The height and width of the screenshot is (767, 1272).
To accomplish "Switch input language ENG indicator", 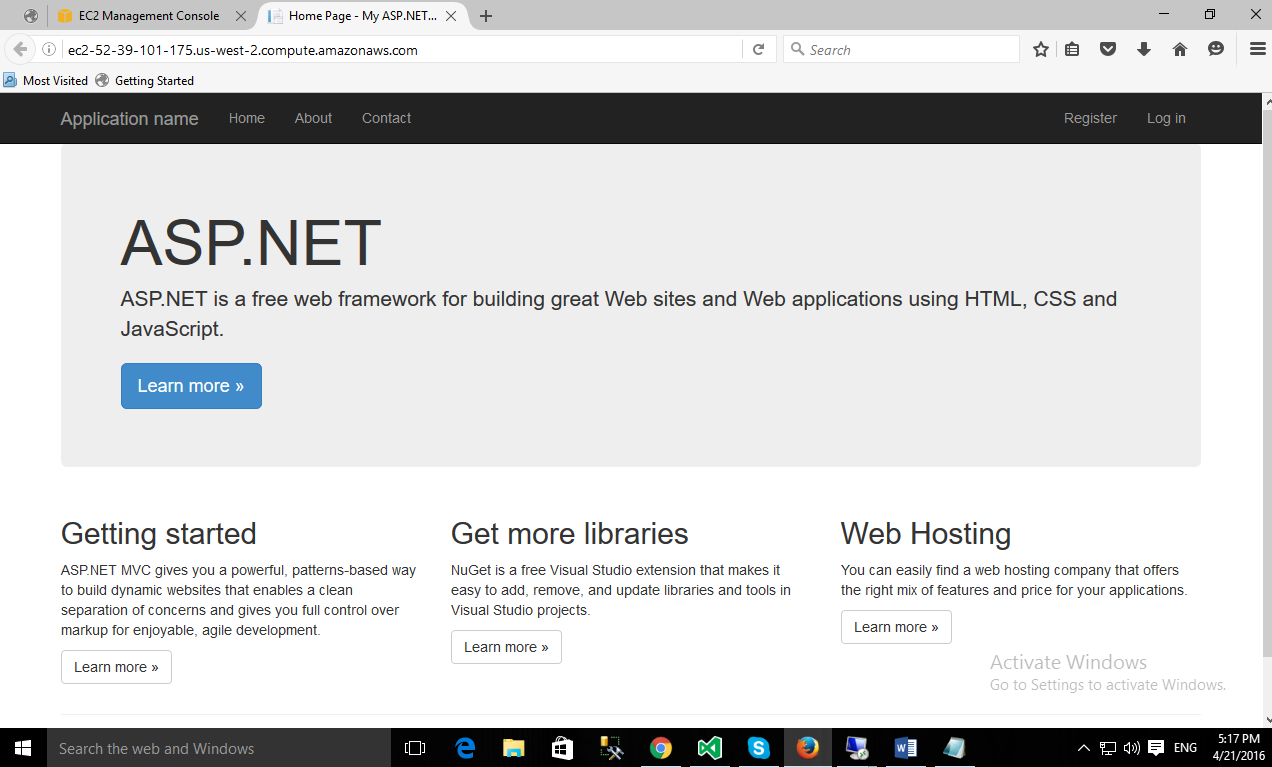I will click(1185, 748).
